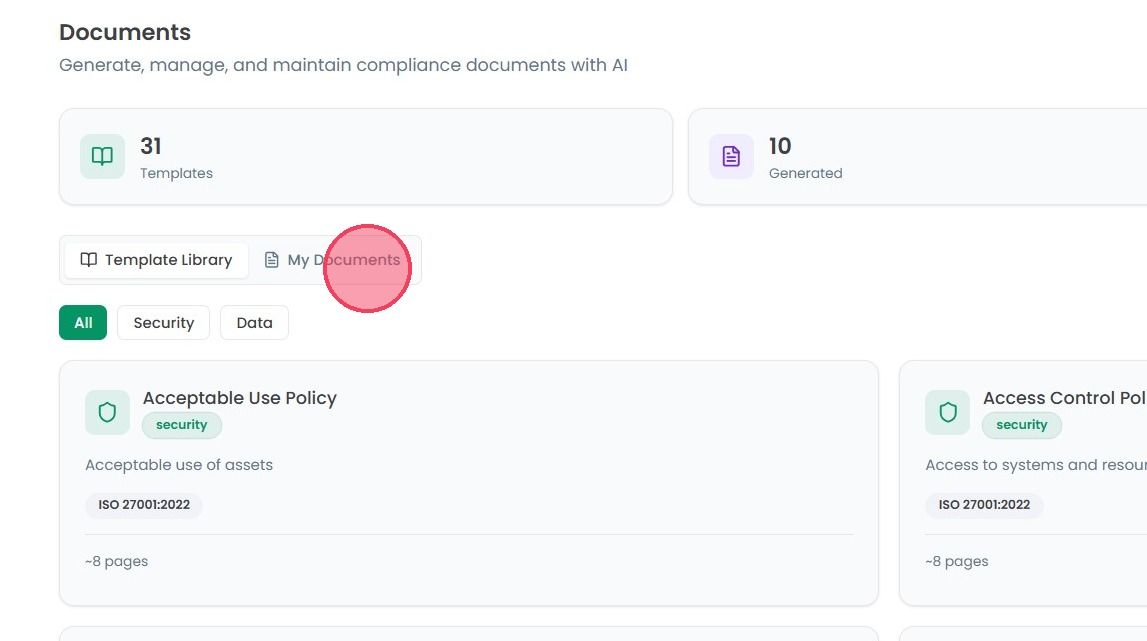
Task: Open the 31 Templates stat card
Action: point(366,157)
